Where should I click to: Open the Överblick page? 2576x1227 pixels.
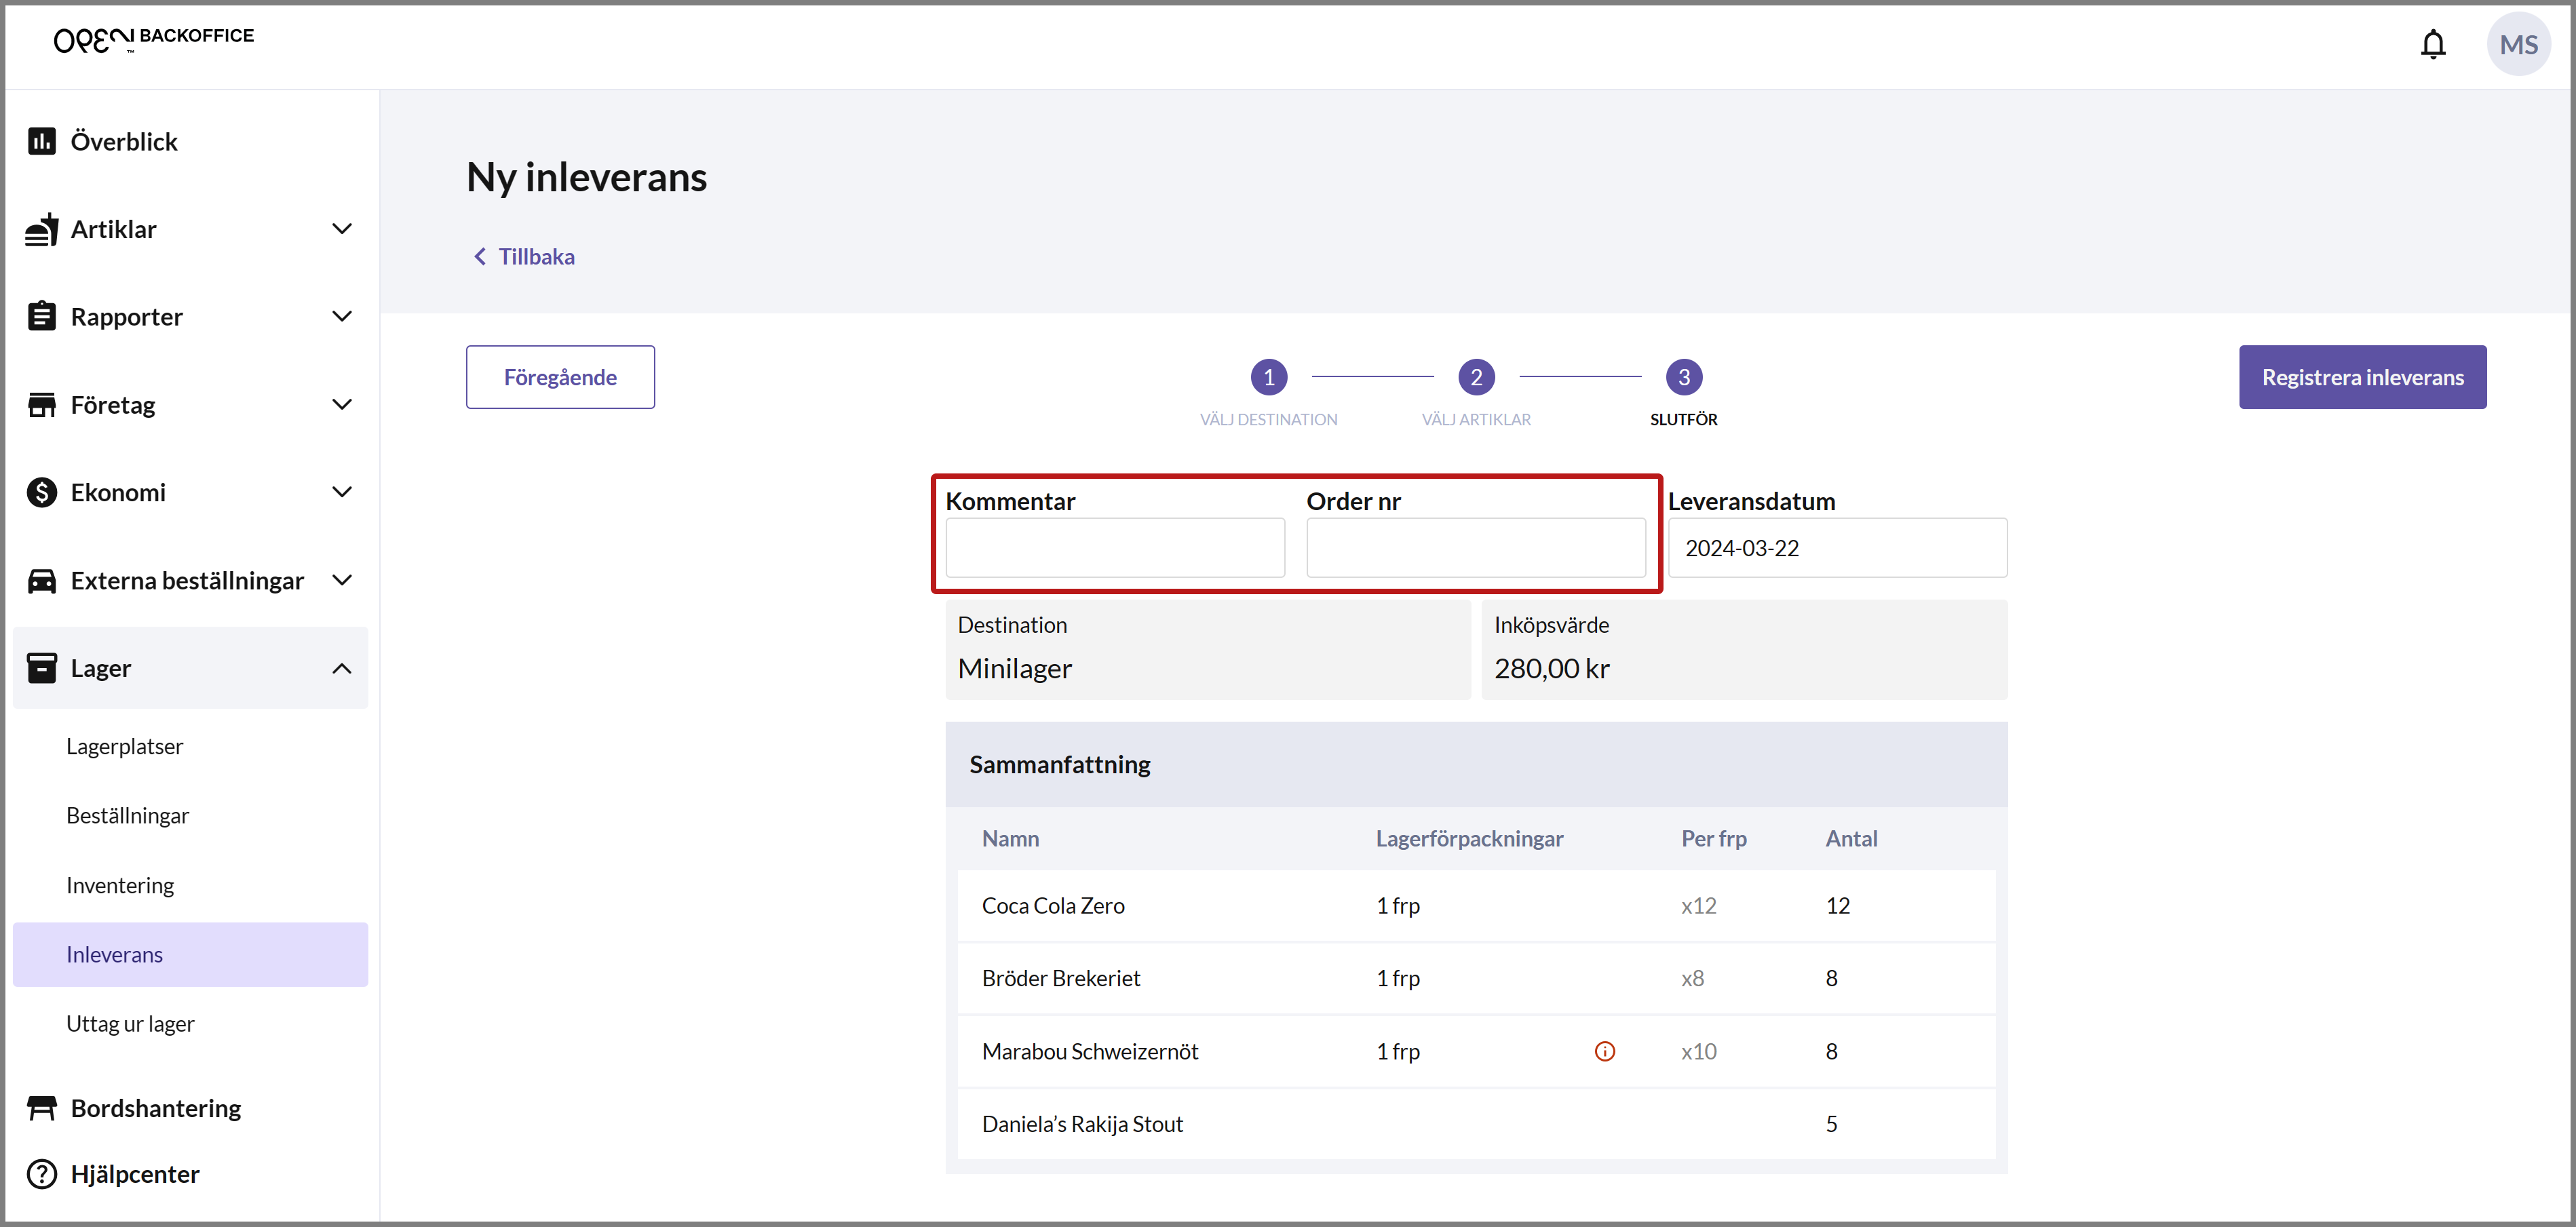click(124, 141)
